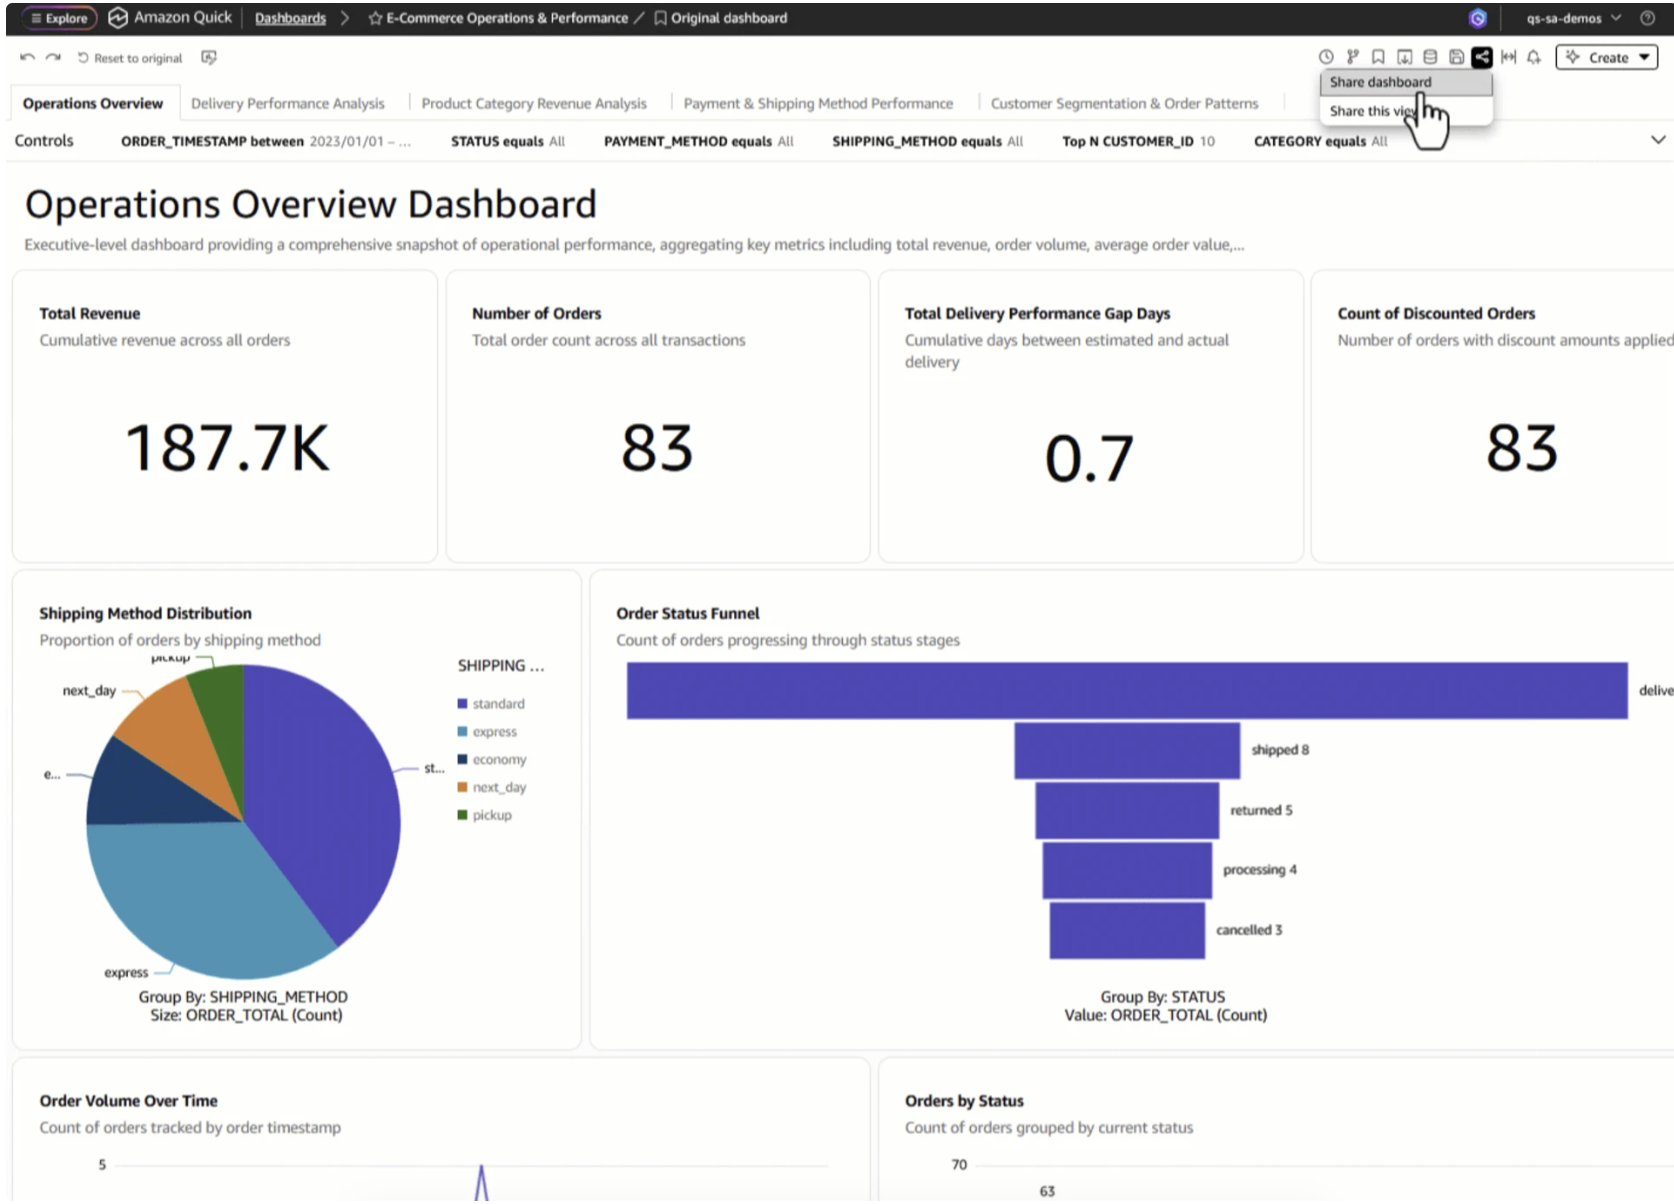Click the icon right of Reset to original
The width and height of the screenshot is (1674, 1204).
point(208,58)
